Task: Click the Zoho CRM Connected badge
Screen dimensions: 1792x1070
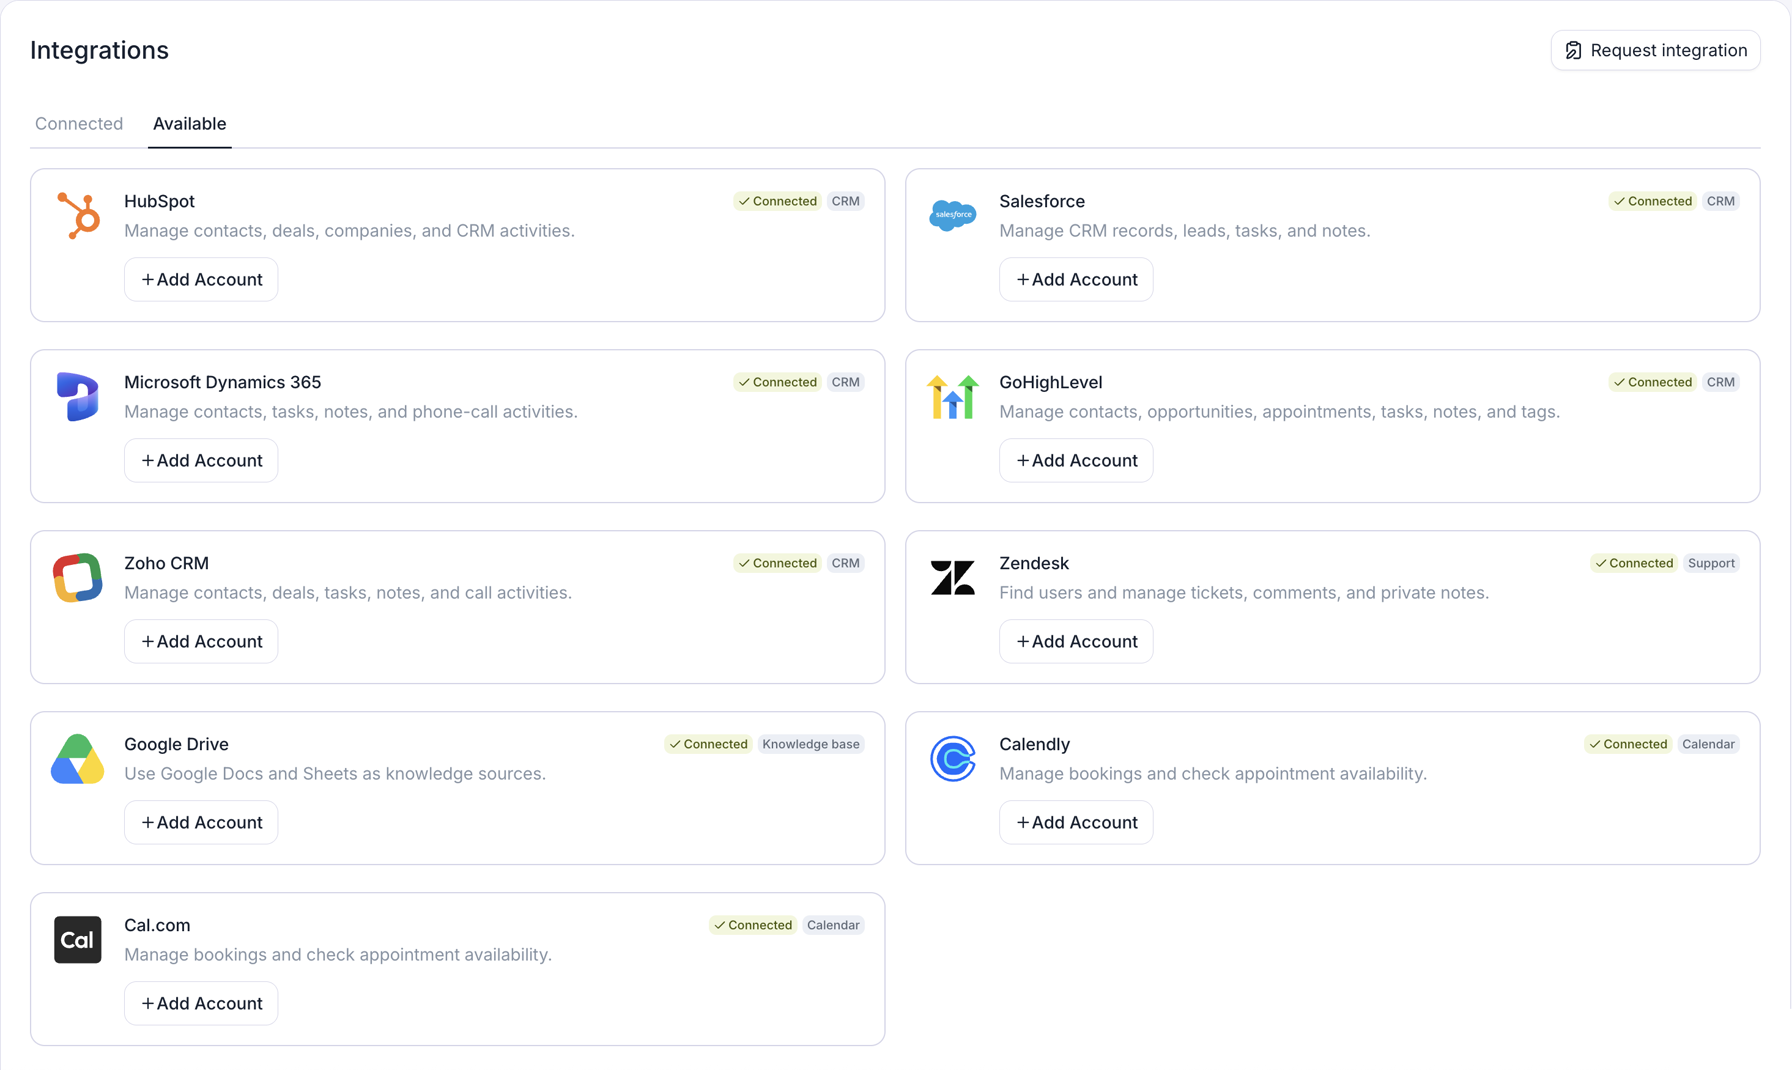Action: (x=777, y=563)
